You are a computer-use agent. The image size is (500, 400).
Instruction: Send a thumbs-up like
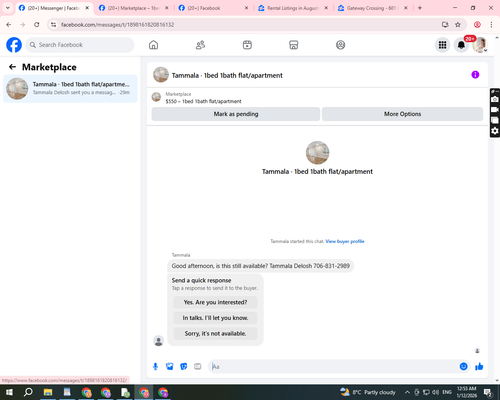point(479,367)
